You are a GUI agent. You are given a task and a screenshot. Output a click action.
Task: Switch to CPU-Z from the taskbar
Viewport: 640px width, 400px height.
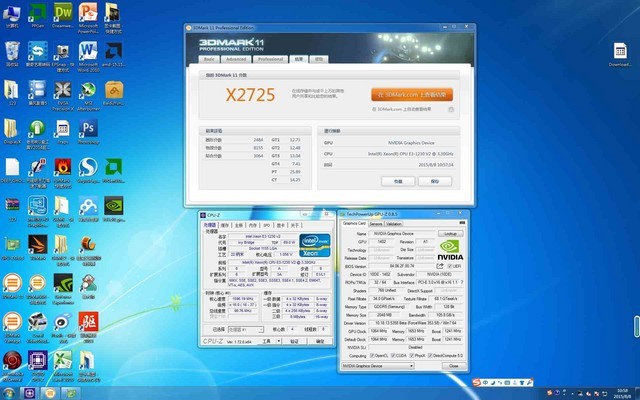pyautogui.click(x=29, y=393)
